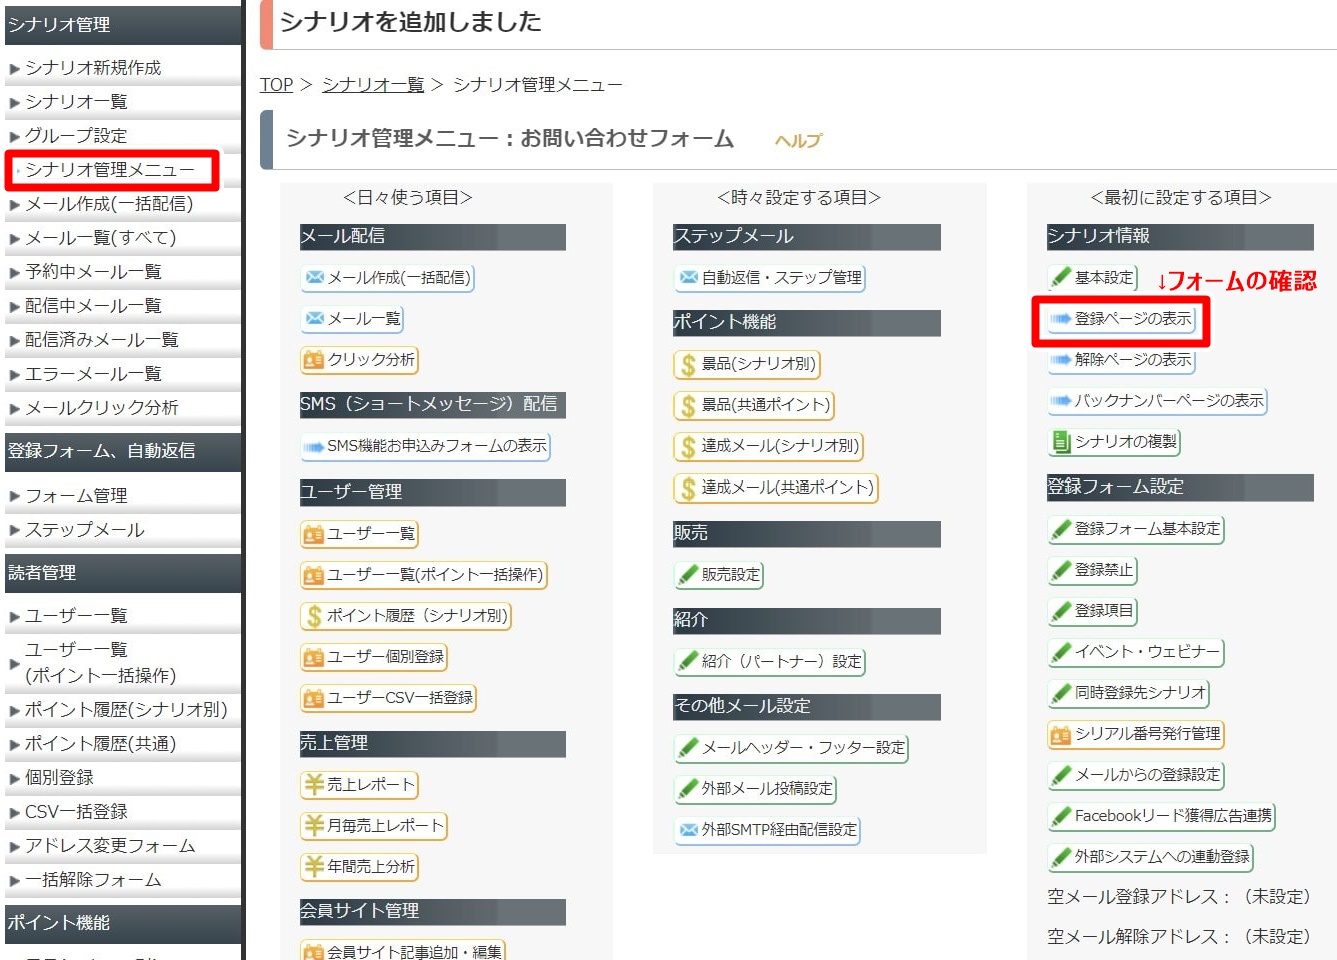The width and height of the screenshot is (1337, 960).
Task: Open メールからの登録設定
Action: pos(1136,775)
